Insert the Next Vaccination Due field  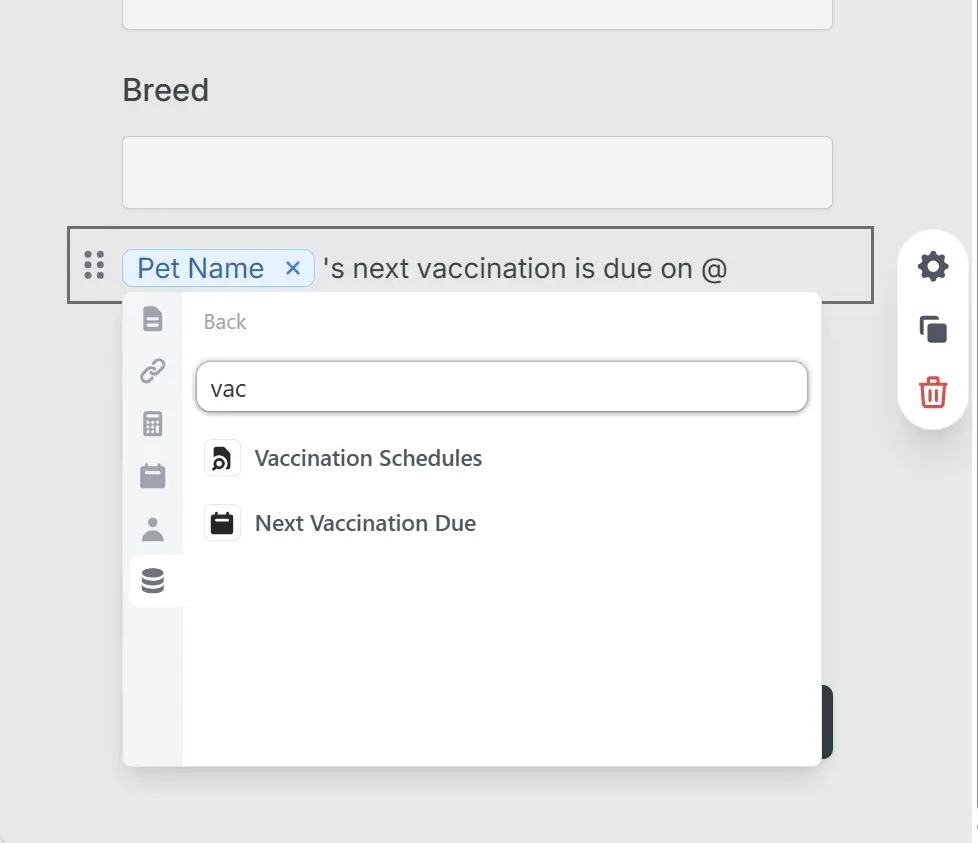click(365, 523)
